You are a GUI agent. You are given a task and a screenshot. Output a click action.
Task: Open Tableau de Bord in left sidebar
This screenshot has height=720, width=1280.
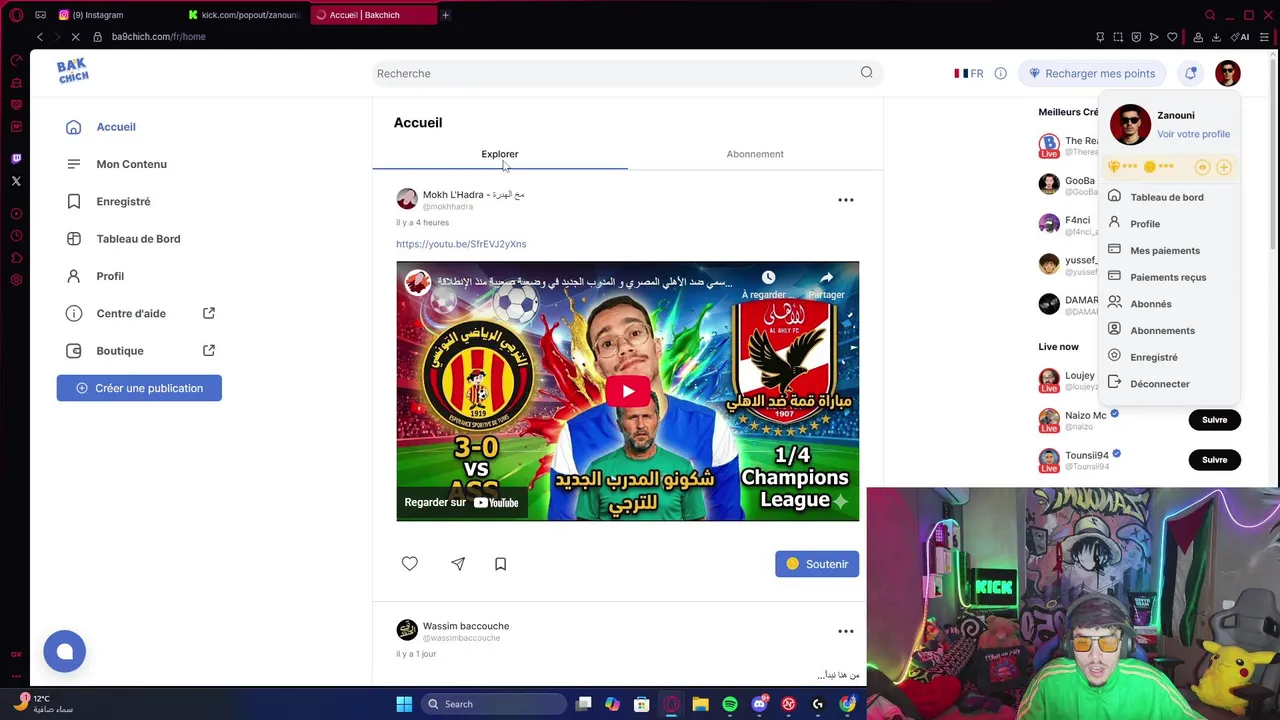tap(124, 239)
